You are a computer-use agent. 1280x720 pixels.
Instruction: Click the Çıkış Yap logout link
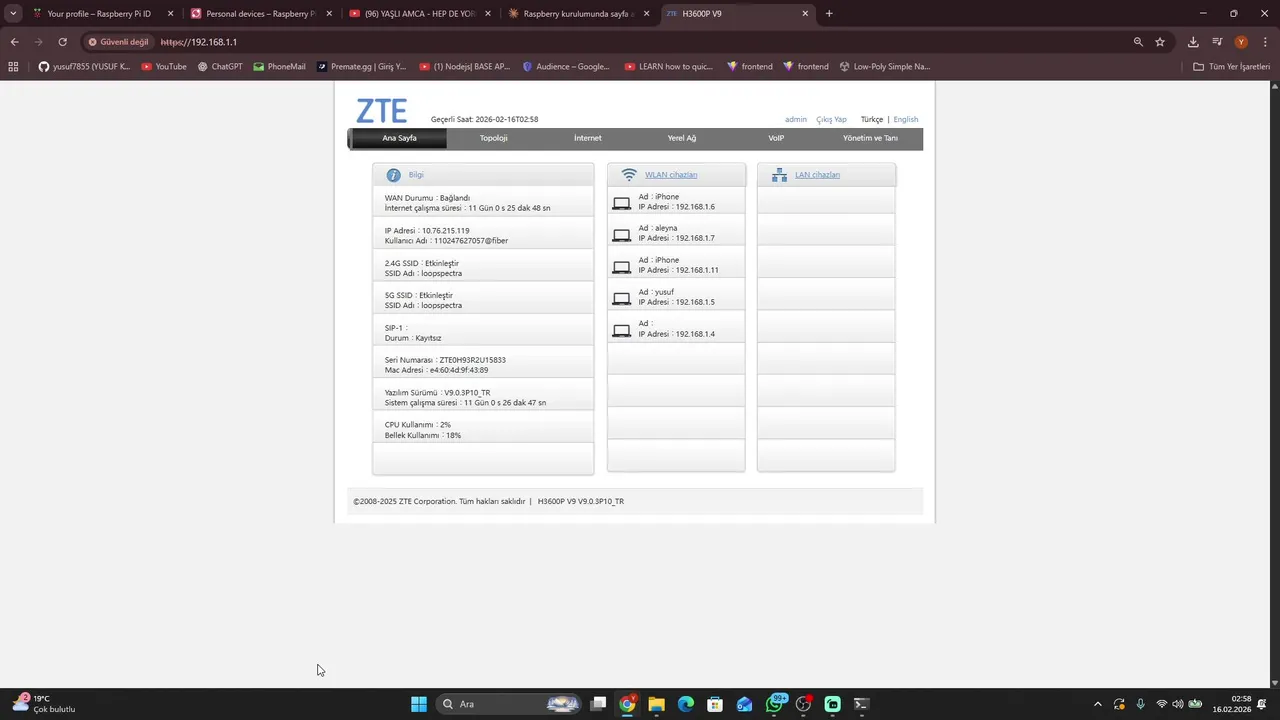831,119
